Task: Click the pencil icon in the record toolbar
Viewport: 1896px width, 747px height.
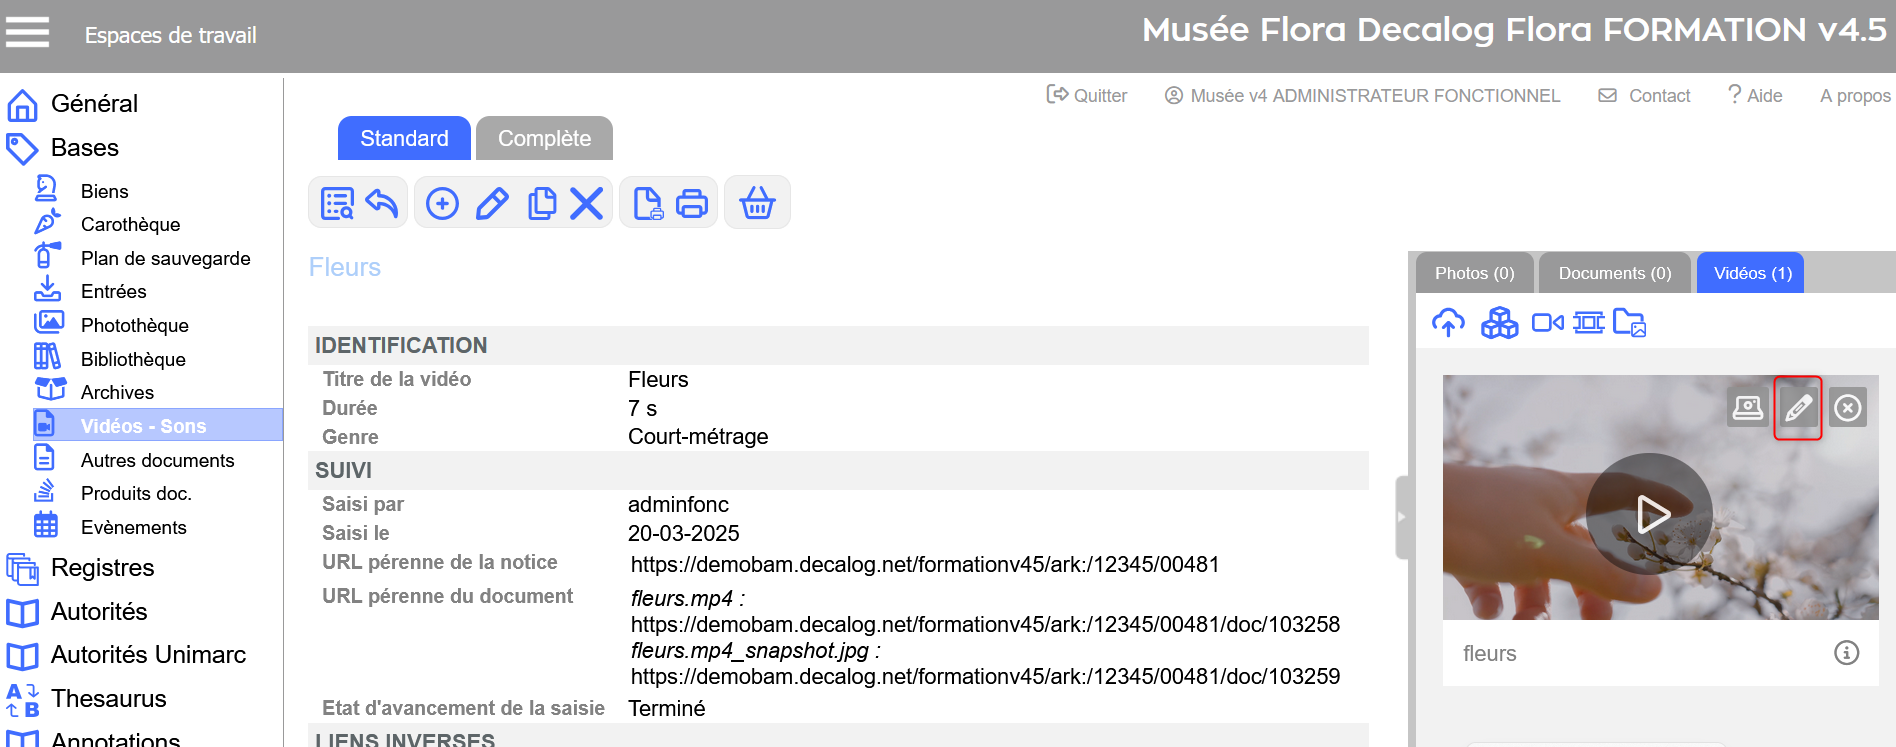Action: point(492,203)
